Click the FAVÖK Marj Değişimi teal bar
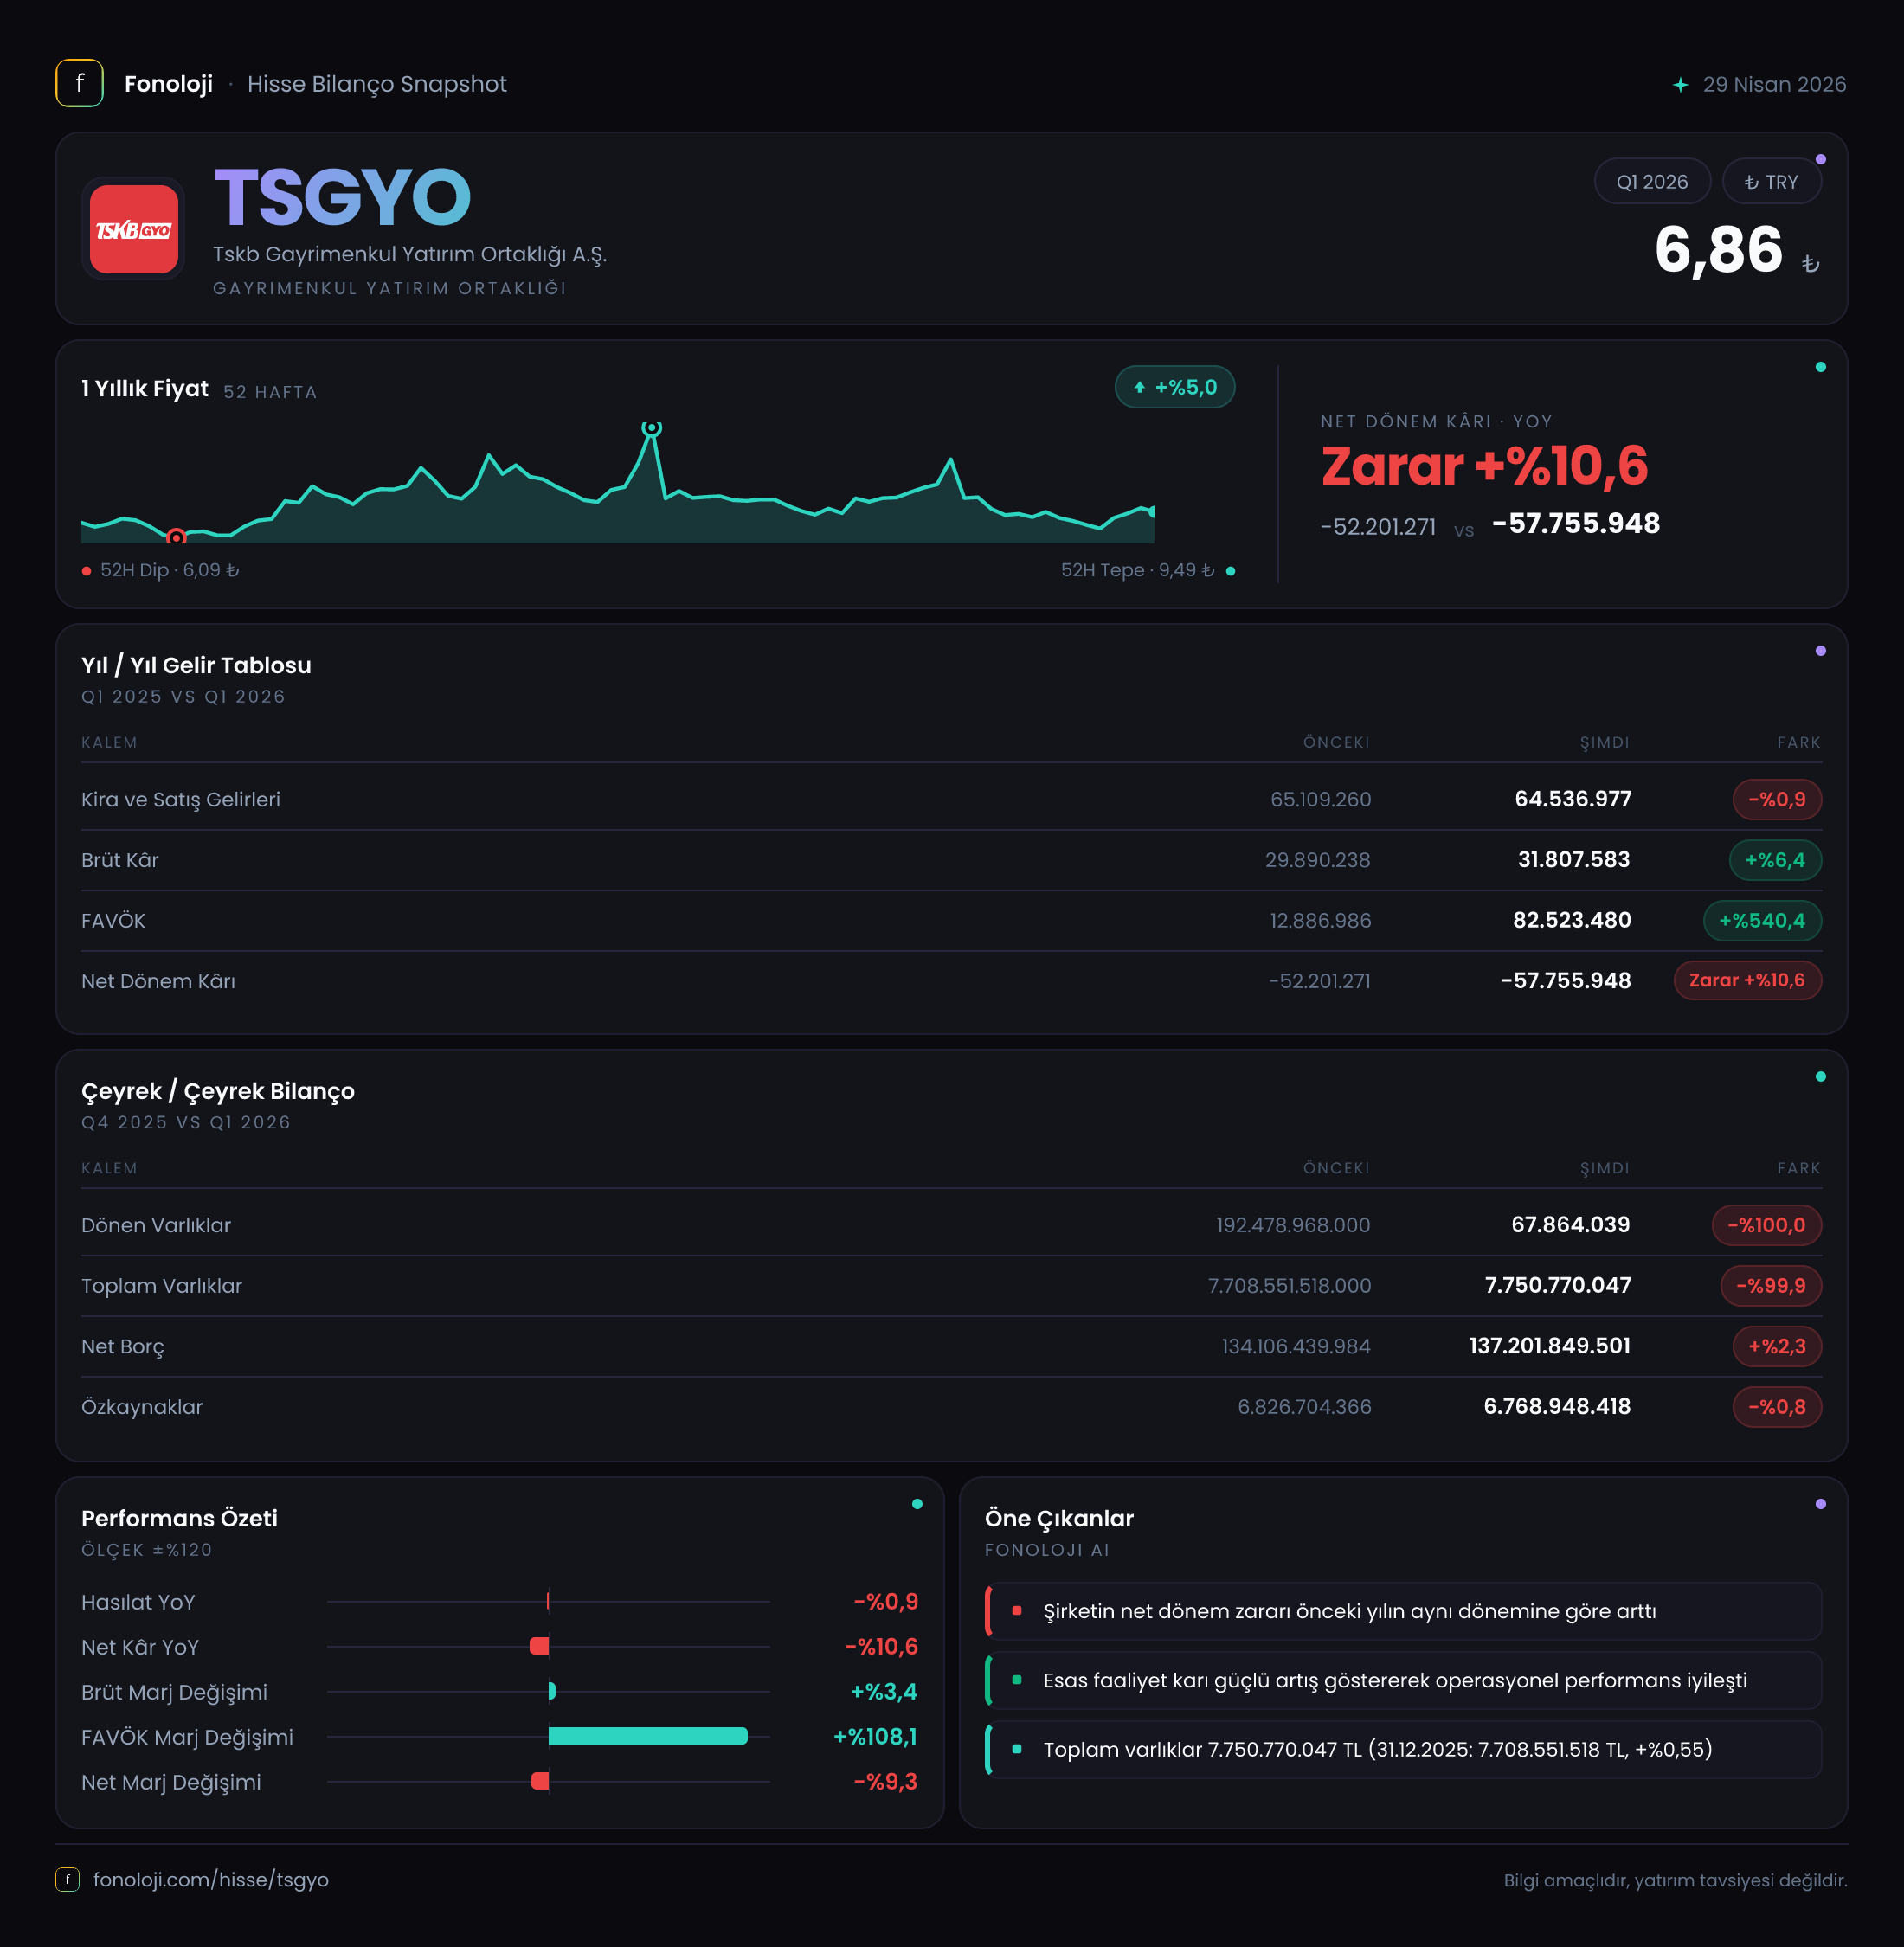The width and height of the screenshot is (1904, 1947). click(x=648, y=1736)
